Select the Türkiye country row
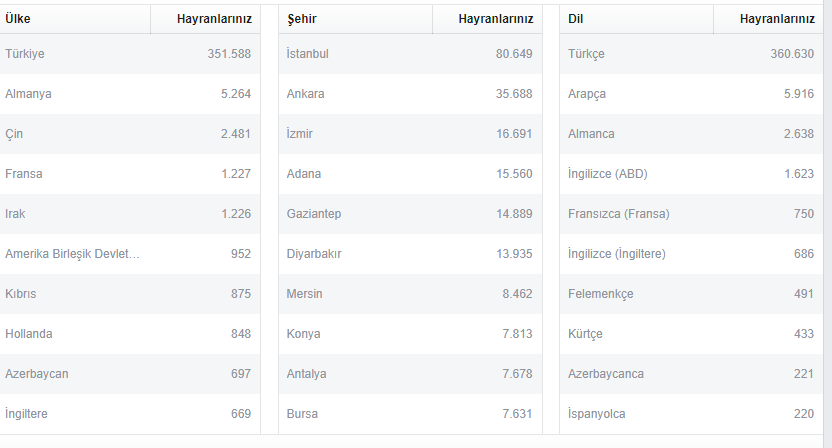 (130, 54)
